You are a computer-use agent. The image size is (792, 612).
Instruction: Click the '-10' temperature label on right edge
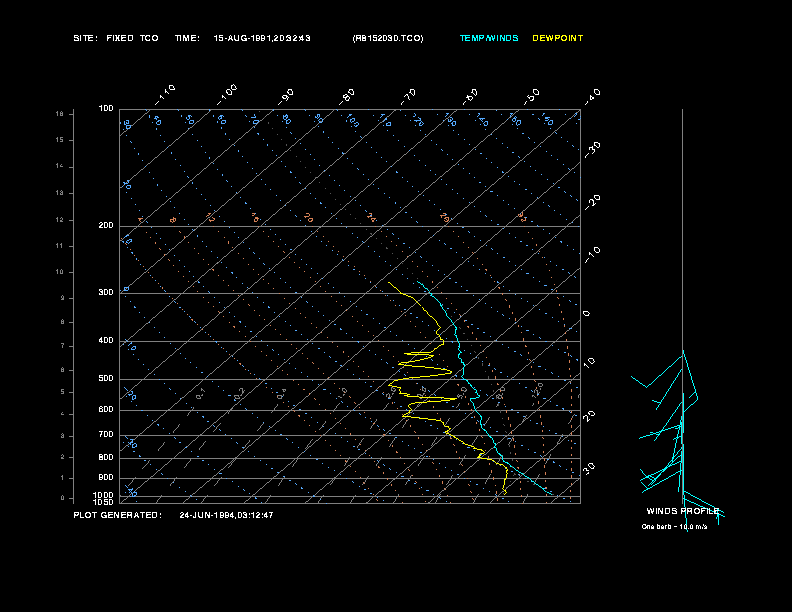592,255
